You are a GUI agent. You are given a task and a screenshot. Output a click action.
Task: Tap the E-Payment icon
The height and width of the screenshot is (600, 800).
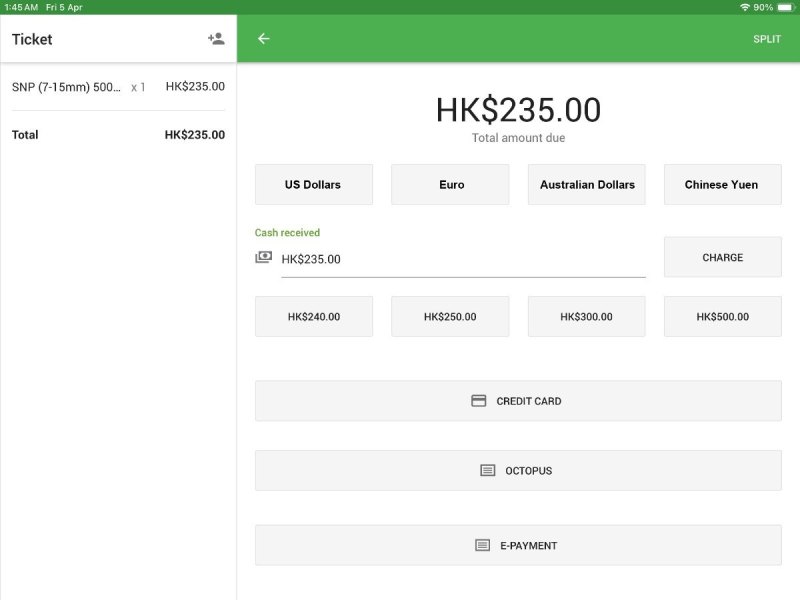[482, 546]
